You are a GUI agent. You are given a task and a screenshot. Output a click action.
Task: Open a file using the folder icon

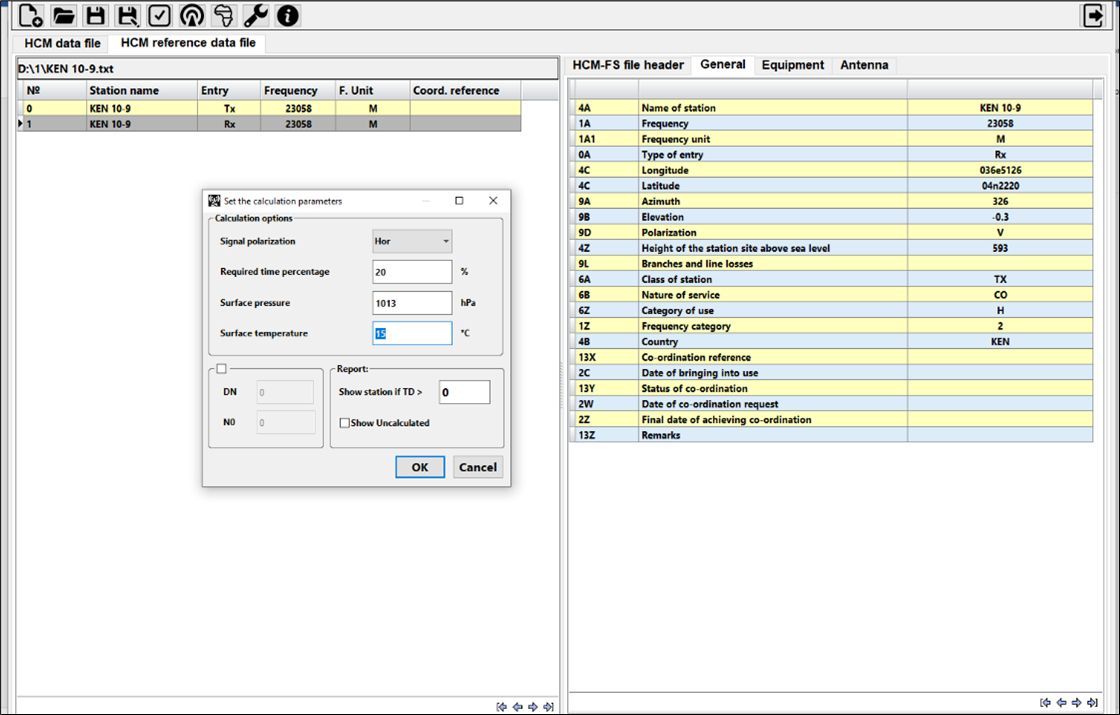[x=62, y=15]
